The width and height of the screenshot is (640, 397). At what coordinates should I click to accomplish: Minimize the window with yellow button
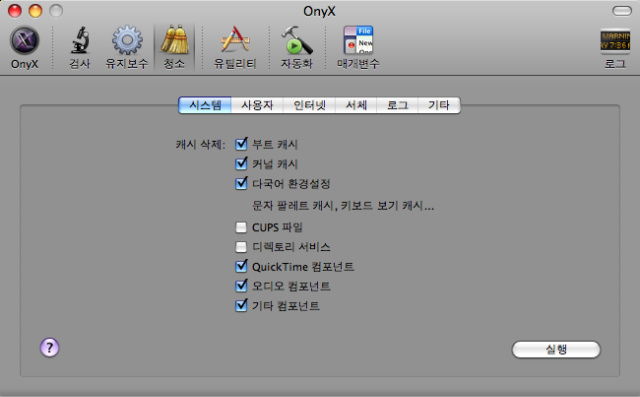[x=36, y=11]
